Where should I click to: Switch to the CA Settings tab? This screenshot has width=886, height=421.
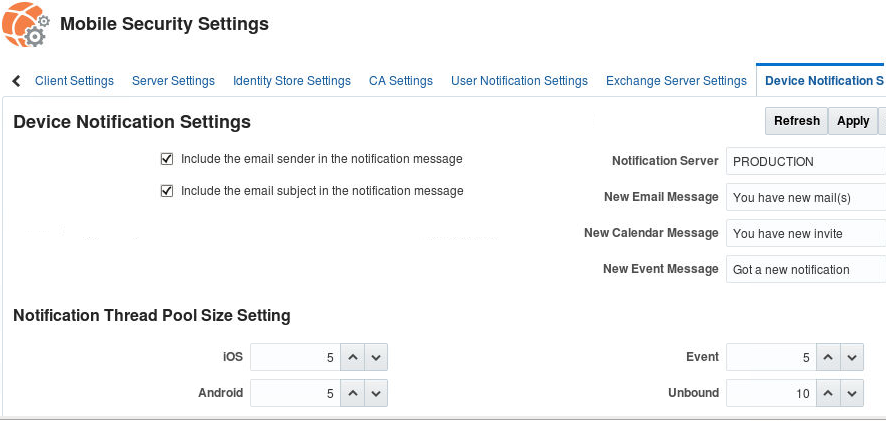(401, 81)
